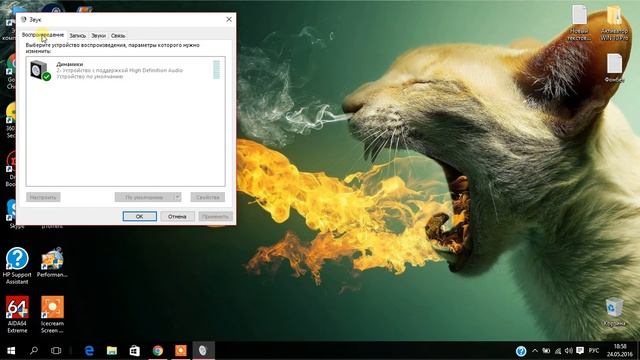The width and height of the screenshot is (640, 360).
Task: Click the network tray icon
Action: point(558,351)
